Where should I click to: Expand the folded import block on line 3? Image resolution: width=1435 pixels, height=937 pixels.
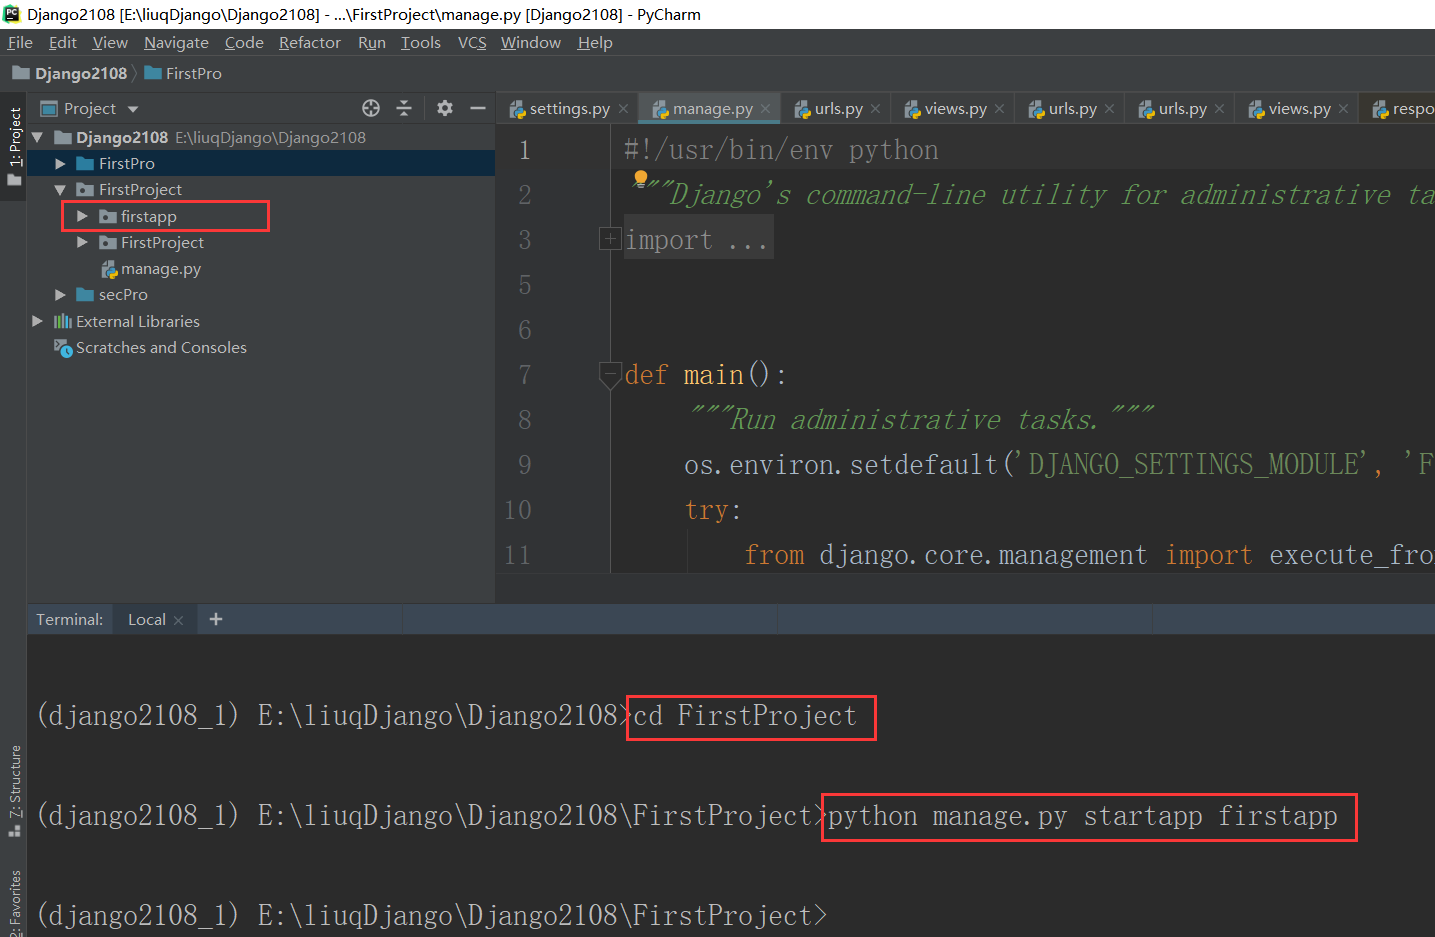(x=609, y=238)
